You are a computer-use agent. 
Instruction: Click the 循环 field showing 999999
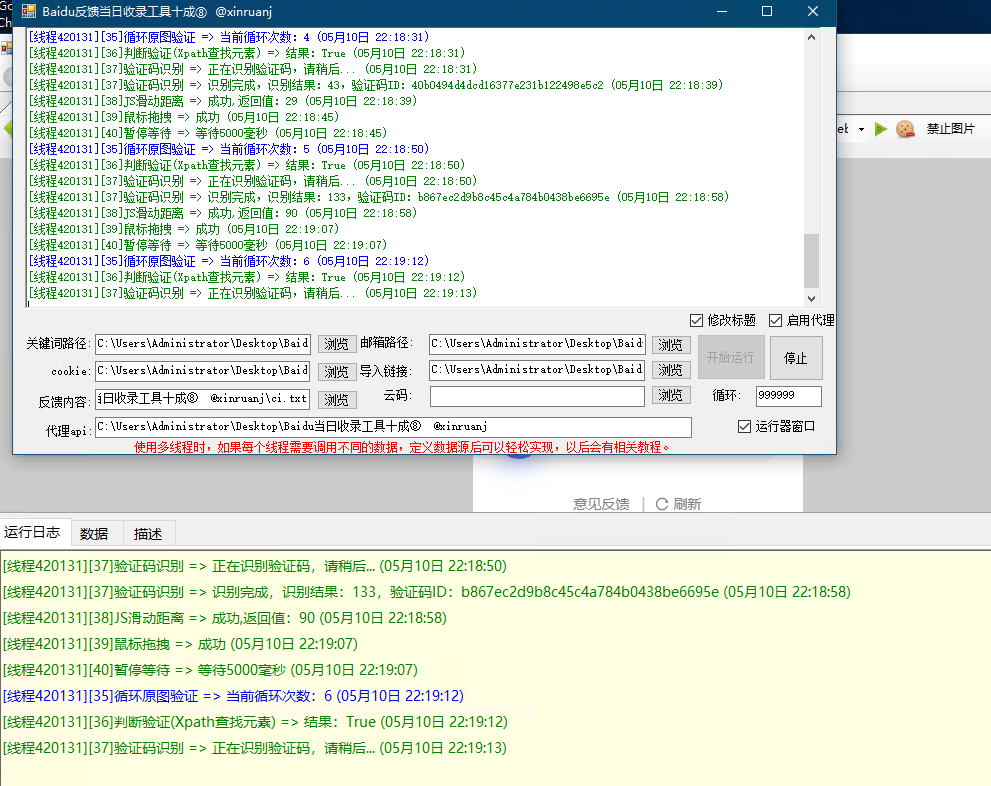click(x=789, y=396)
